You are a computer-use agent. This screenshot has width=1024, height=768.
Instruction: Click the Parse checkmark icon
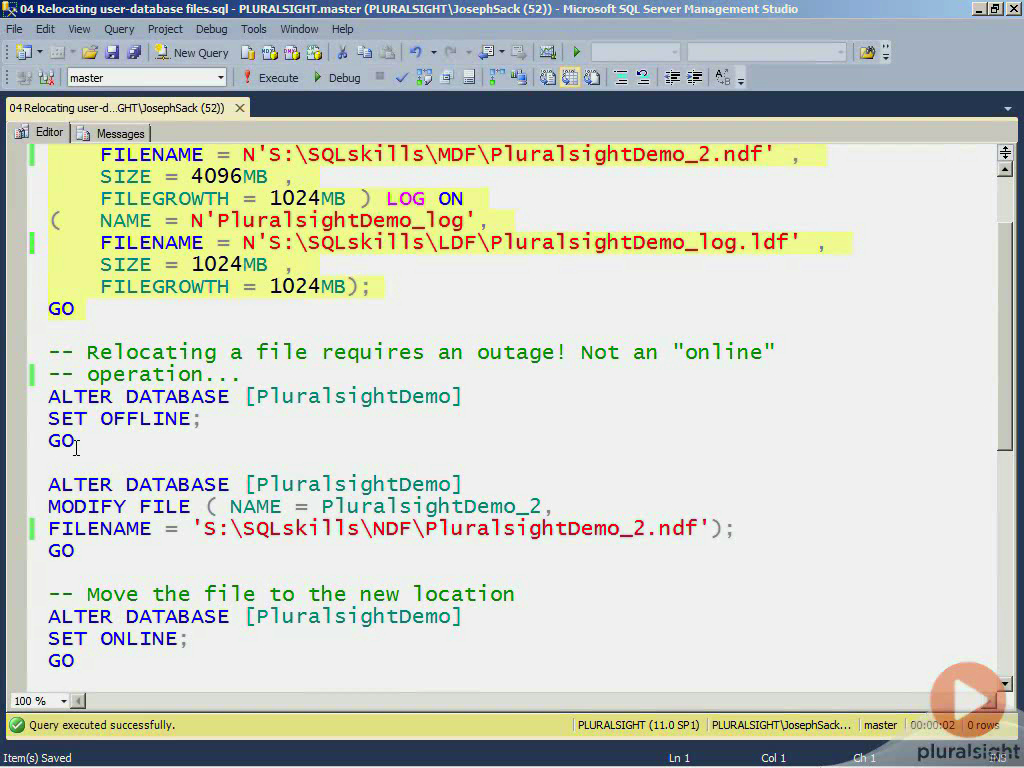402,78
